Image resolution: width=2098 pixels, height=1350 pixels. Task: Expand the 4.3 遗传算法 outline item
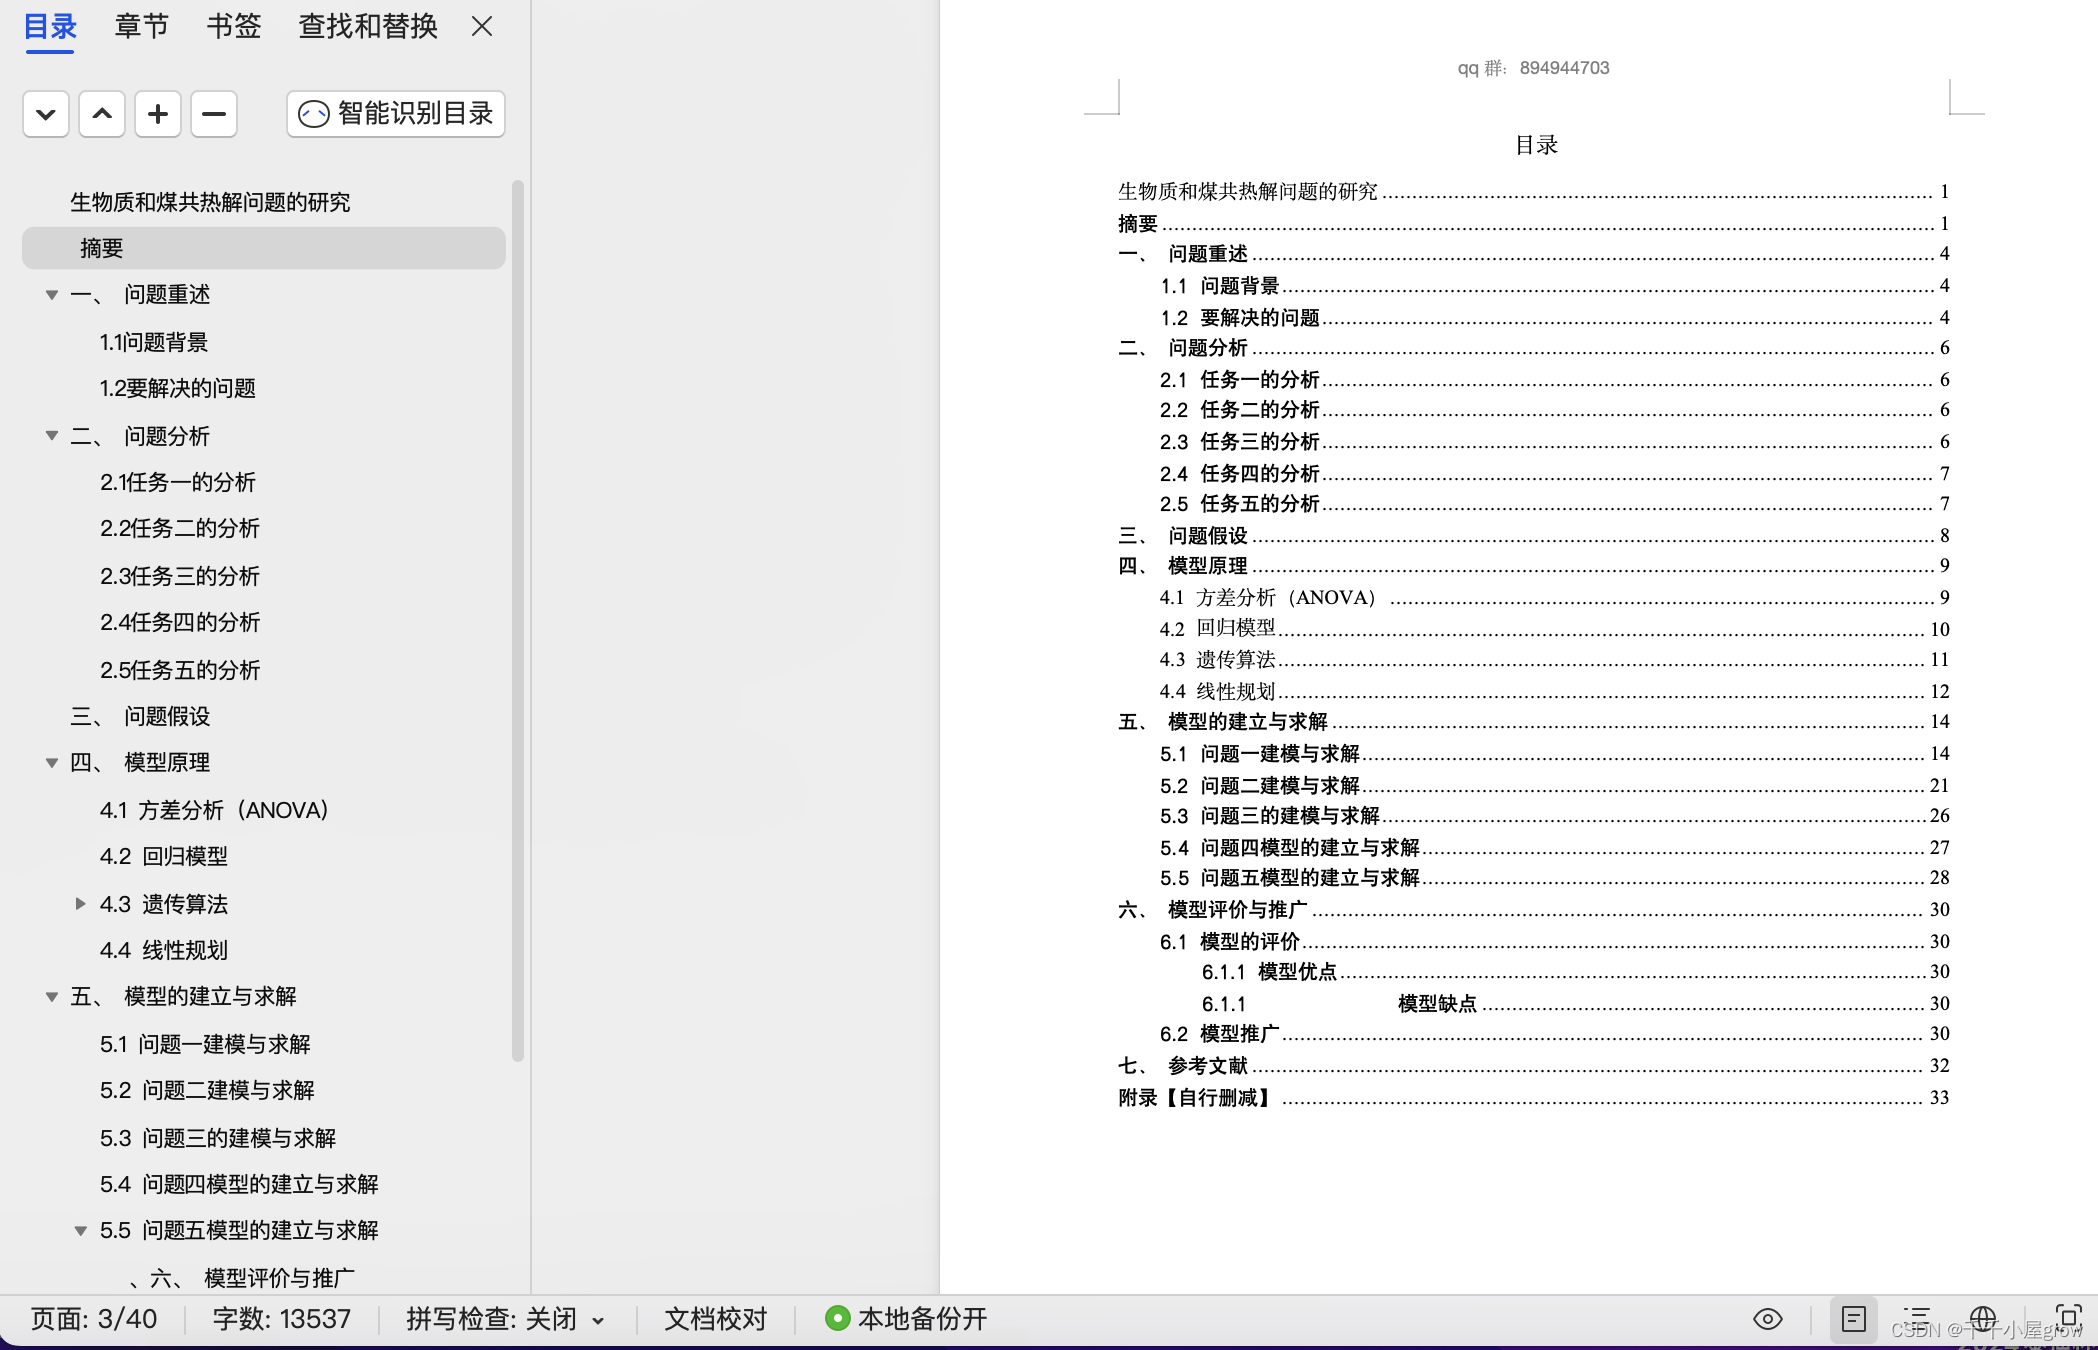click(x=81, y=904)
